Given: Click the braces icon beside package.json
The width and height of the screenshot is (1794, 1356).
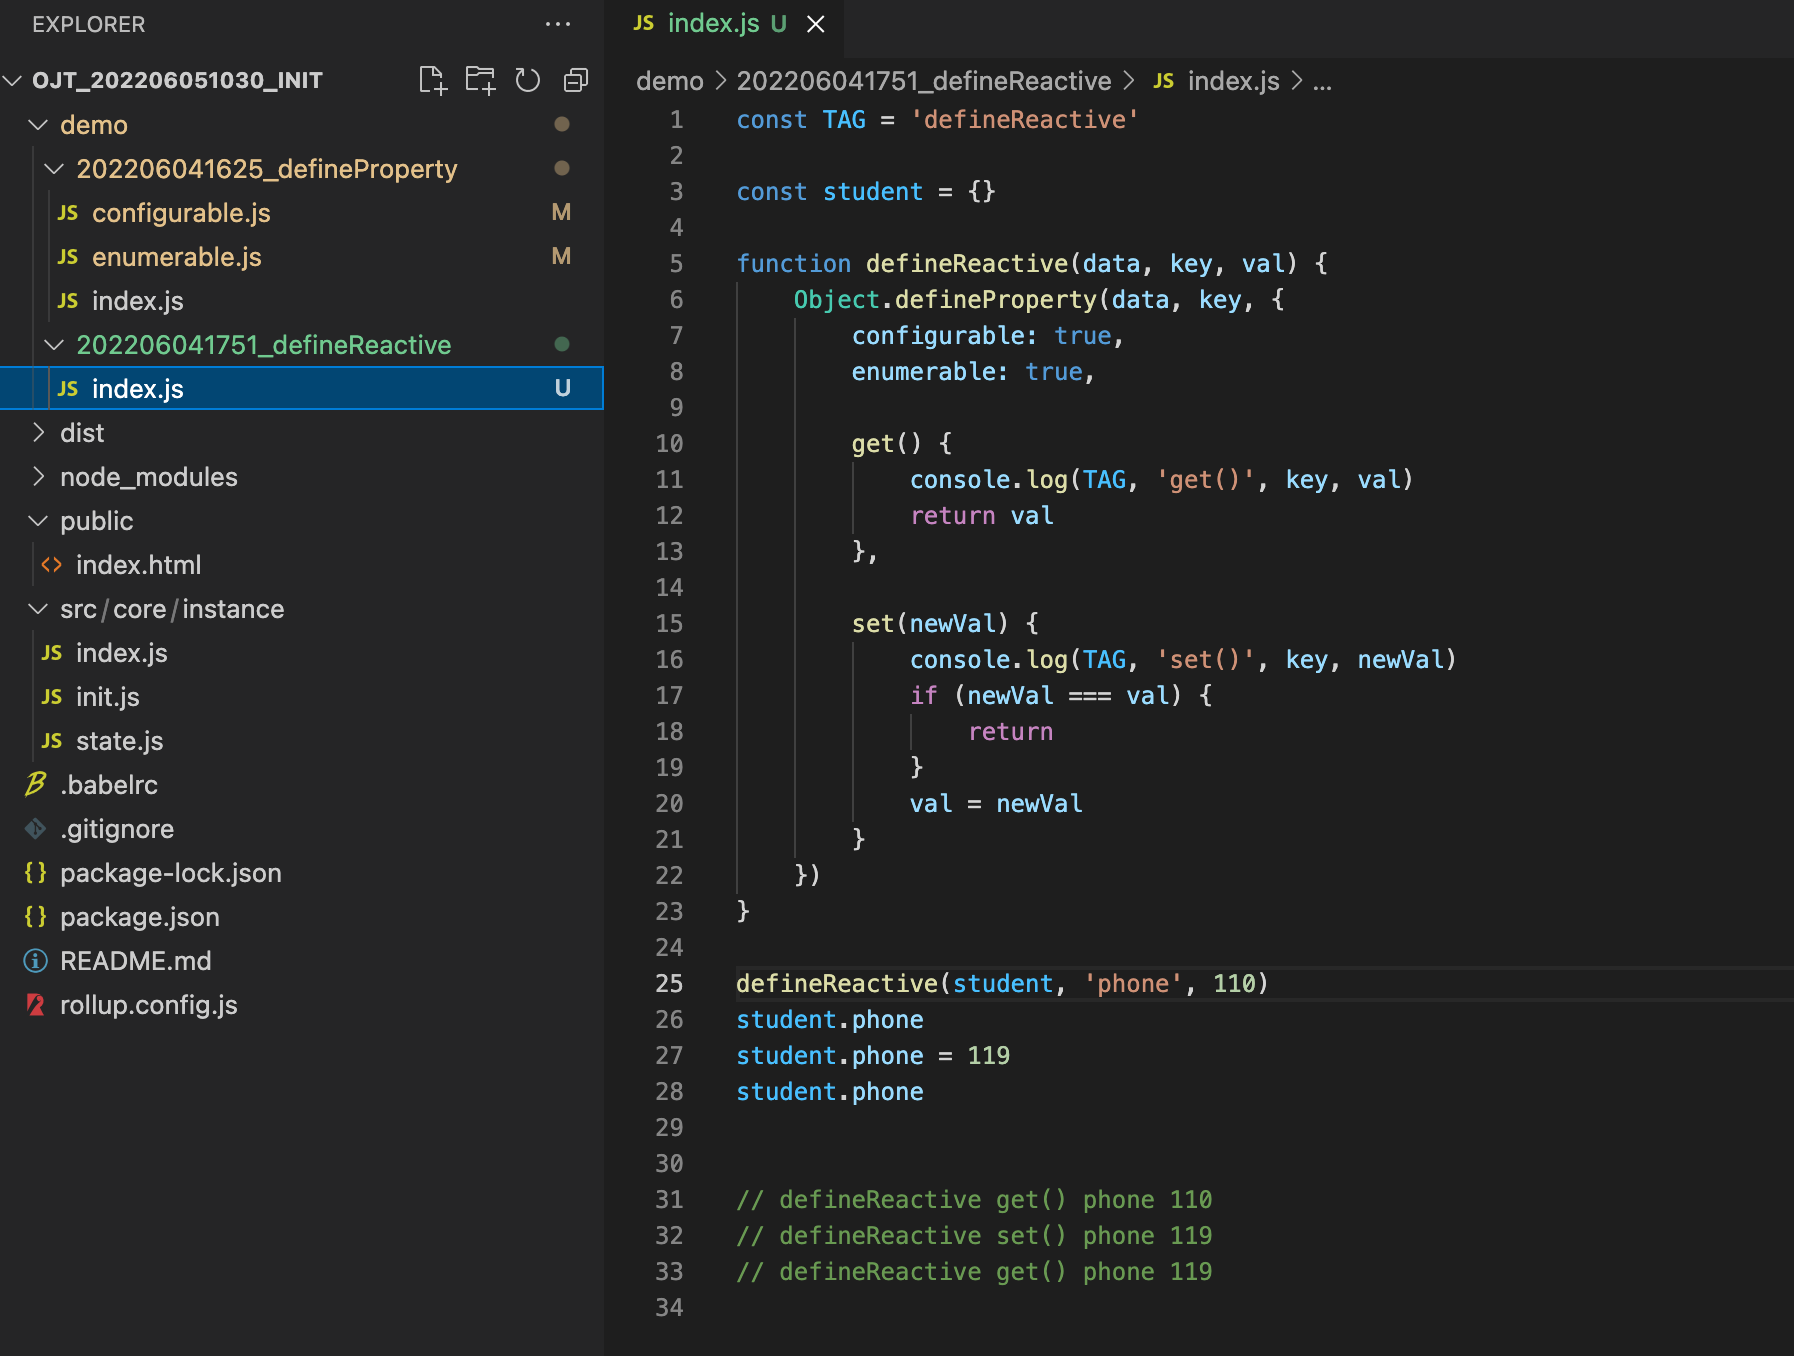Looking at the screenshot, I should tap(36, 917).
